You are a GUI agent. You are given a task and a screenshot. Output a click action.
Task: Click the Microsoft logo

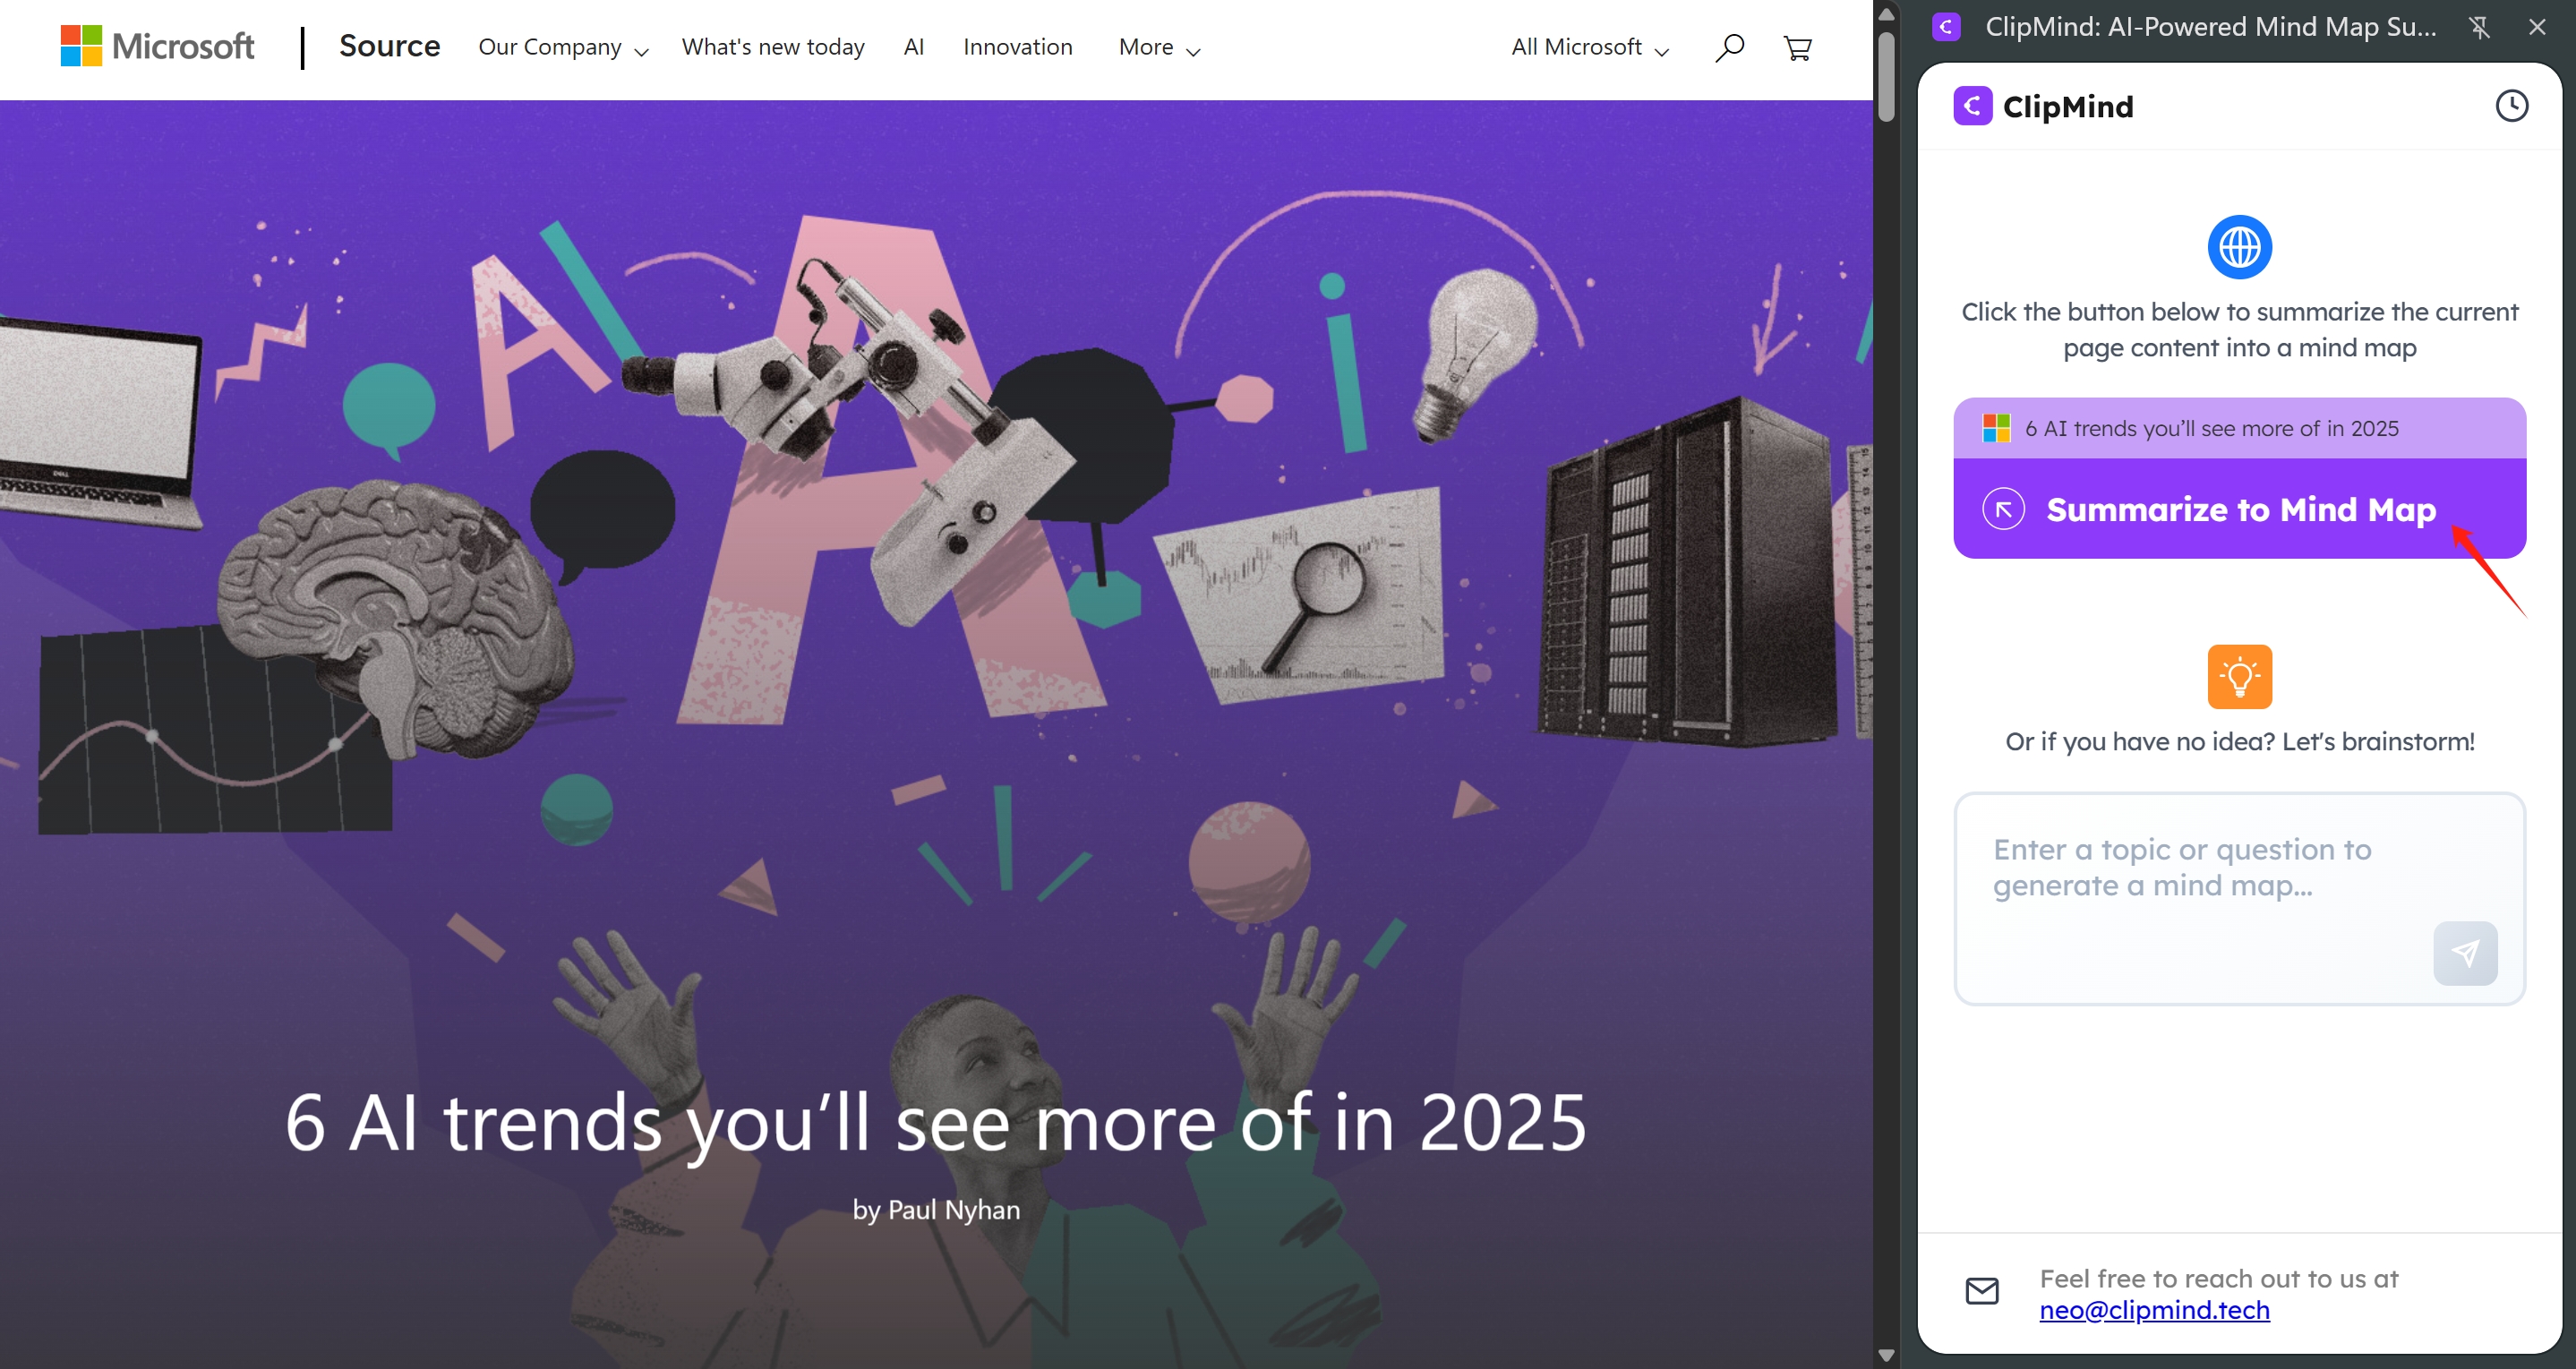click(157, 46)
